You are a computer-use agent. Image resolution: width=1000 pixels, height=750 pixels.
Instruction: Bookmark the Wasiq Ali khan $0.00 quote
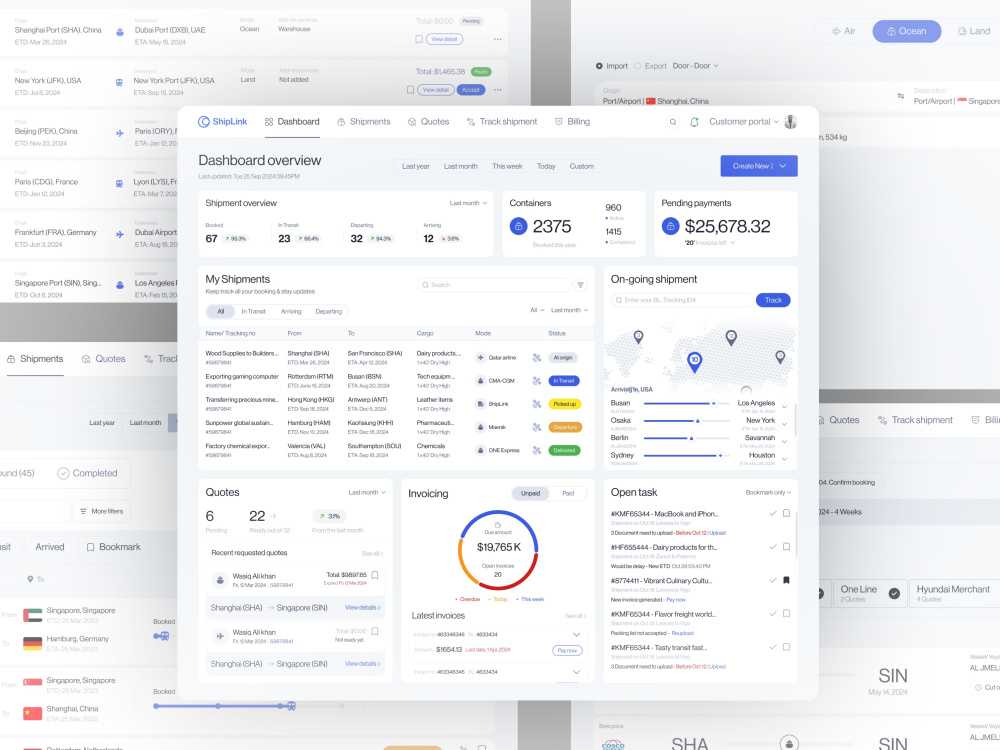pos(375,631)
